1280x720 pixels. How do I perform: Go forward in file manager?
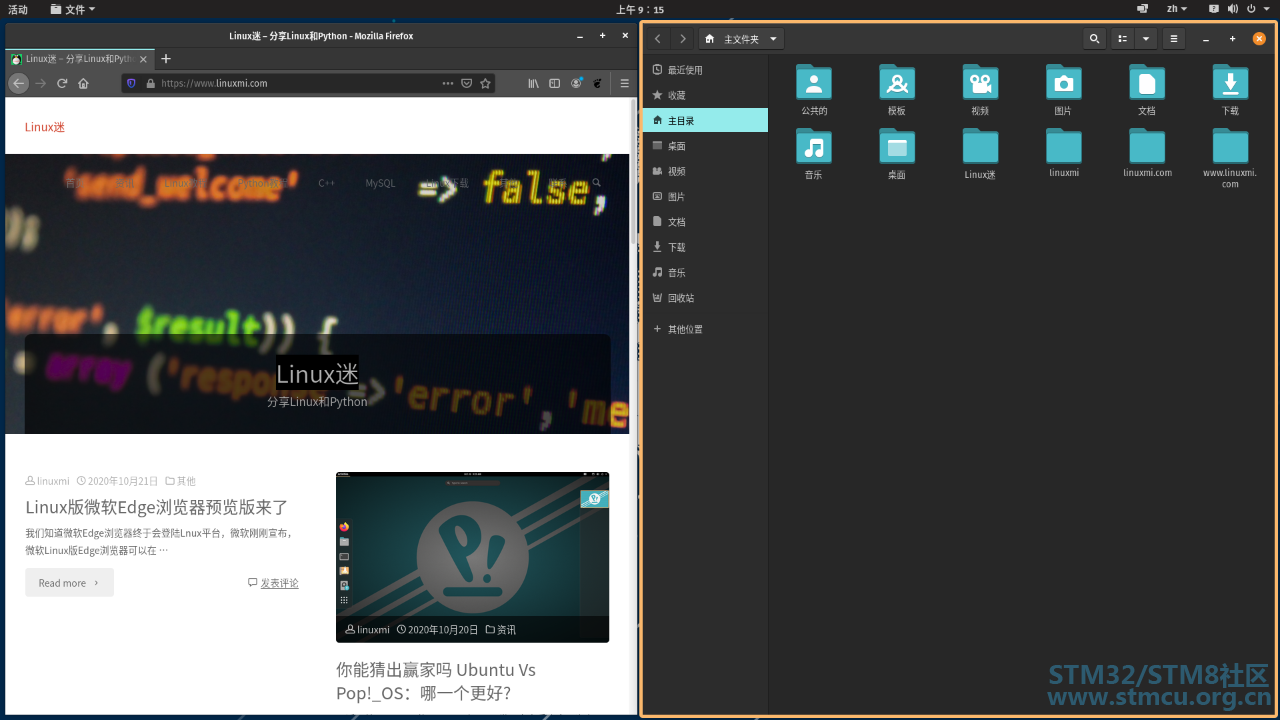[683, 39]
